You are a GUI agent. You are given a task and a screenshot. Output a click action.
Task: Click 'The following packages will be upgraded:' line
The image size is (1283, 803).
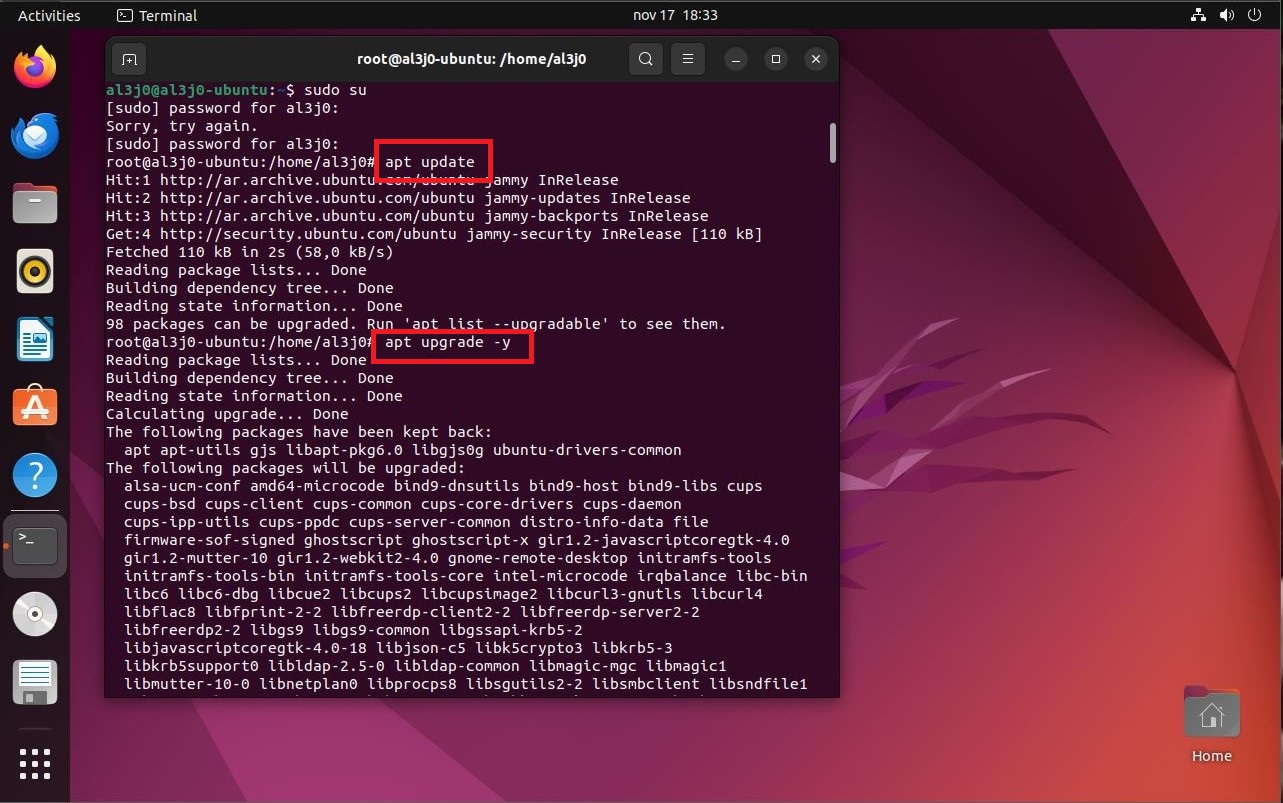pyautogui.click(x=286, y=468)
